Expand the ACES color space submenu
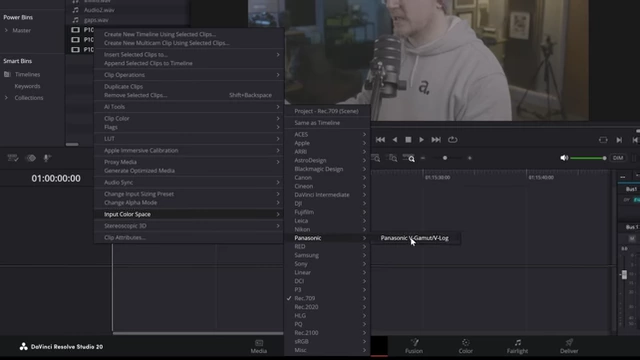 pyautogui.click(x=328, y=134)
